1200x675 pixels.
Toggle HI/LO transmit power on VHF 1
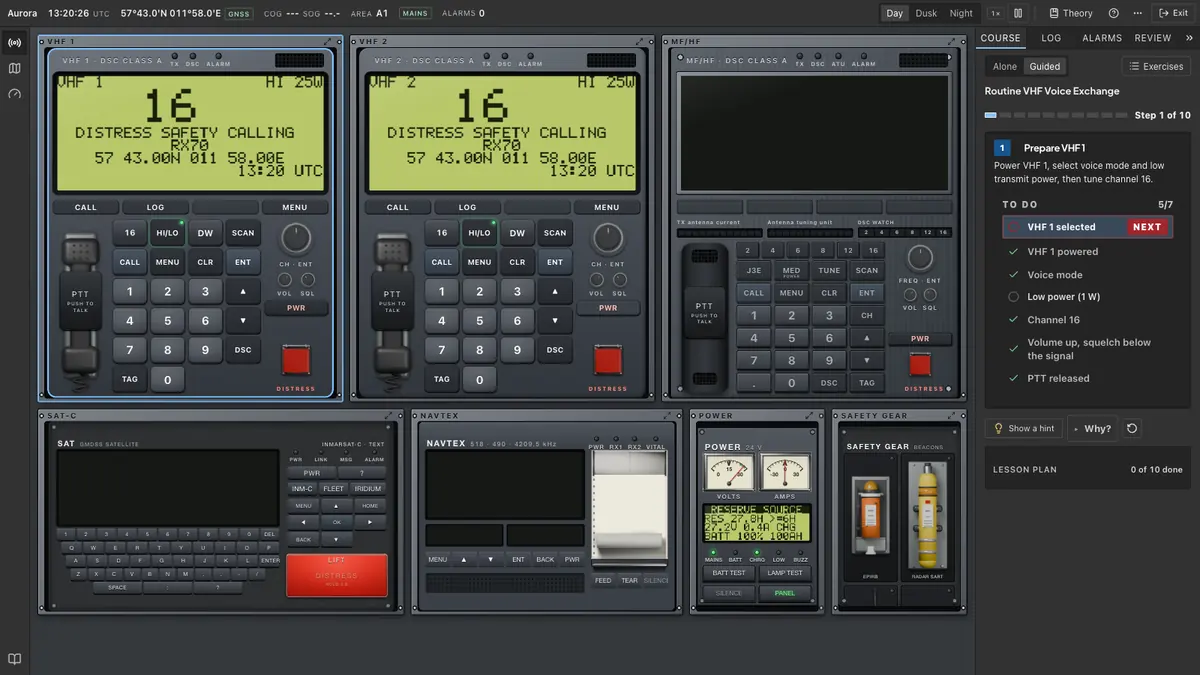167,233
